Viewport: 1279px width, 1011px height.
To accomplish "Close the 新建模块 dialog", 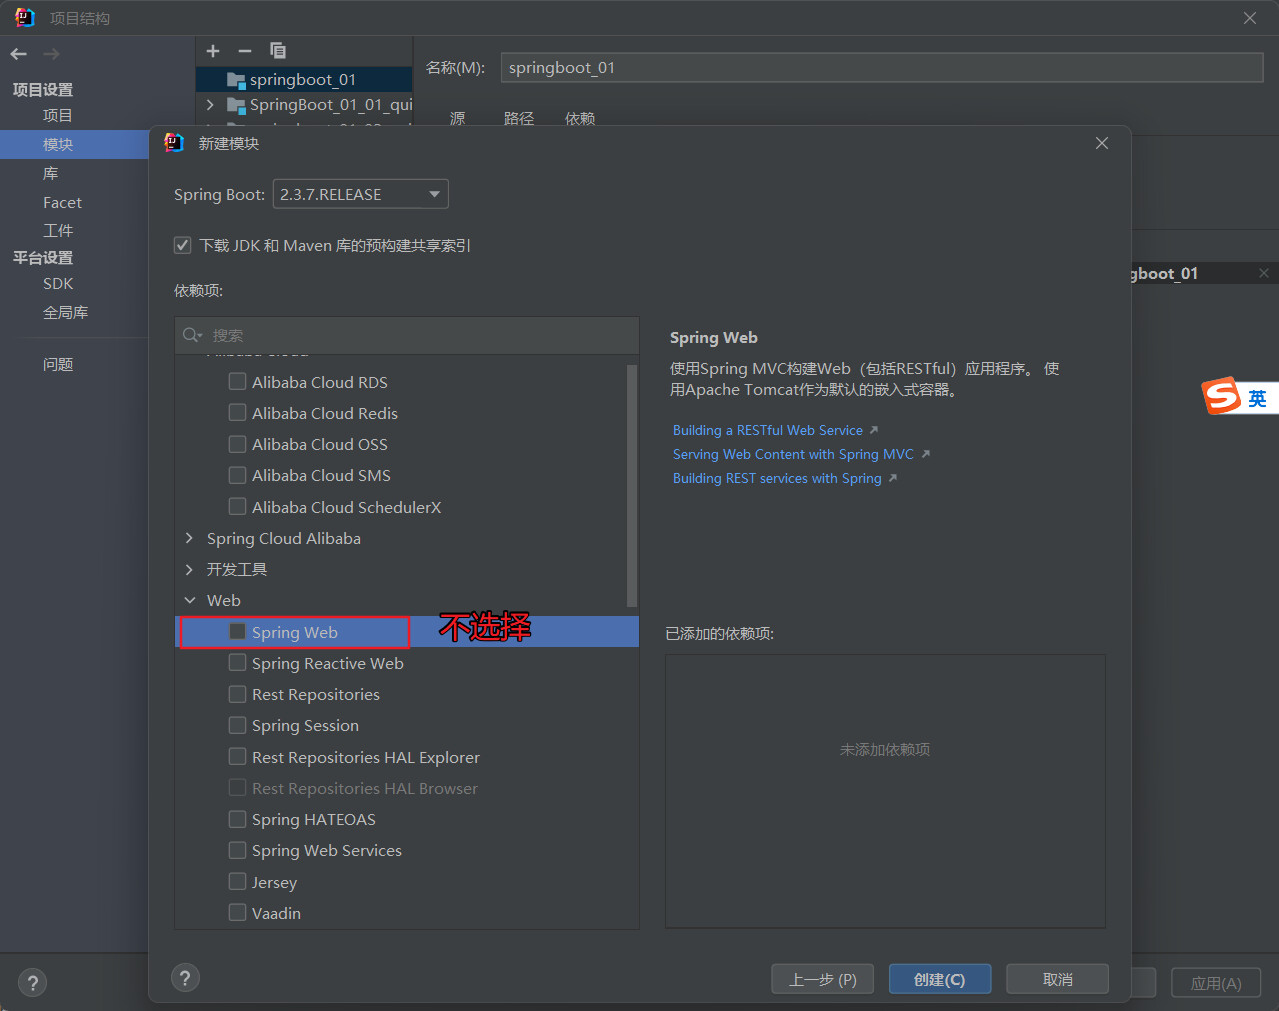I will [1102, 143].
